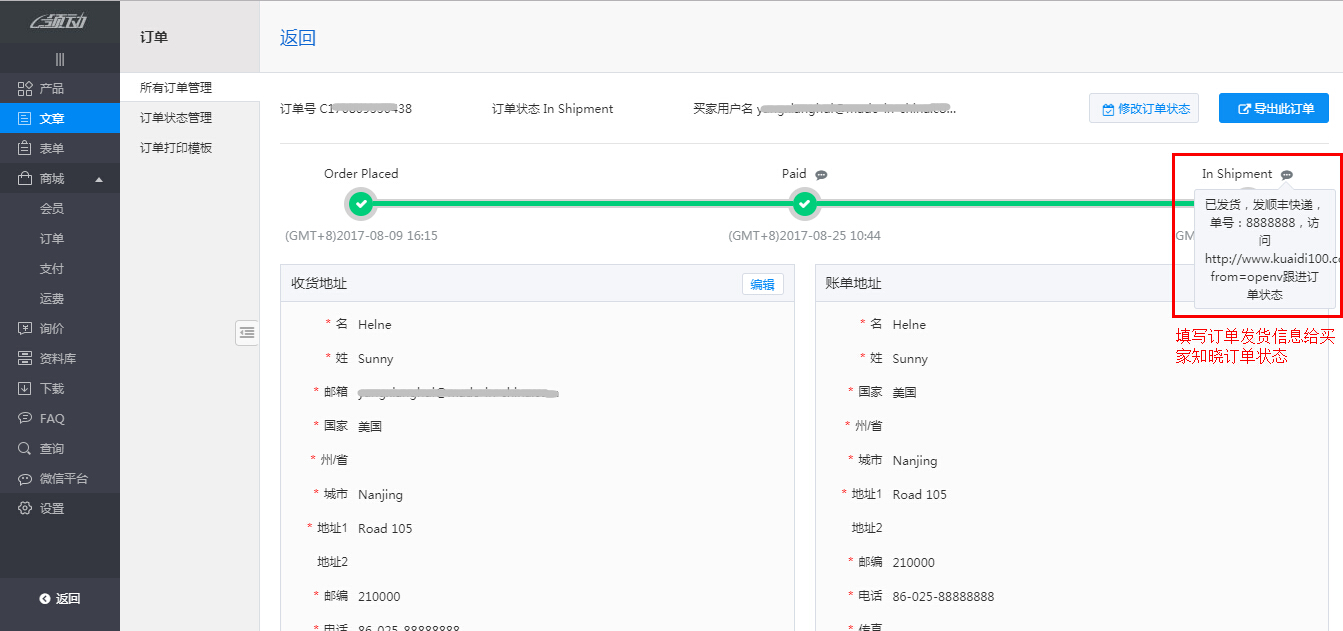Click the Order Placed milestone checkmark
The width and height of the screenshot is (1343, 631).
[x=360, y=204]
